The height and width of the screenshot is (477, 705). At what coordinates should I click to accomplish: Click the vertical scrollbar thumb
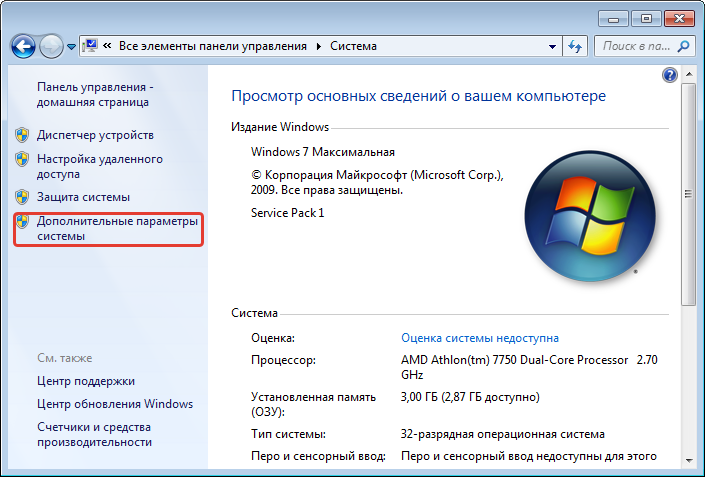point(688,194)
